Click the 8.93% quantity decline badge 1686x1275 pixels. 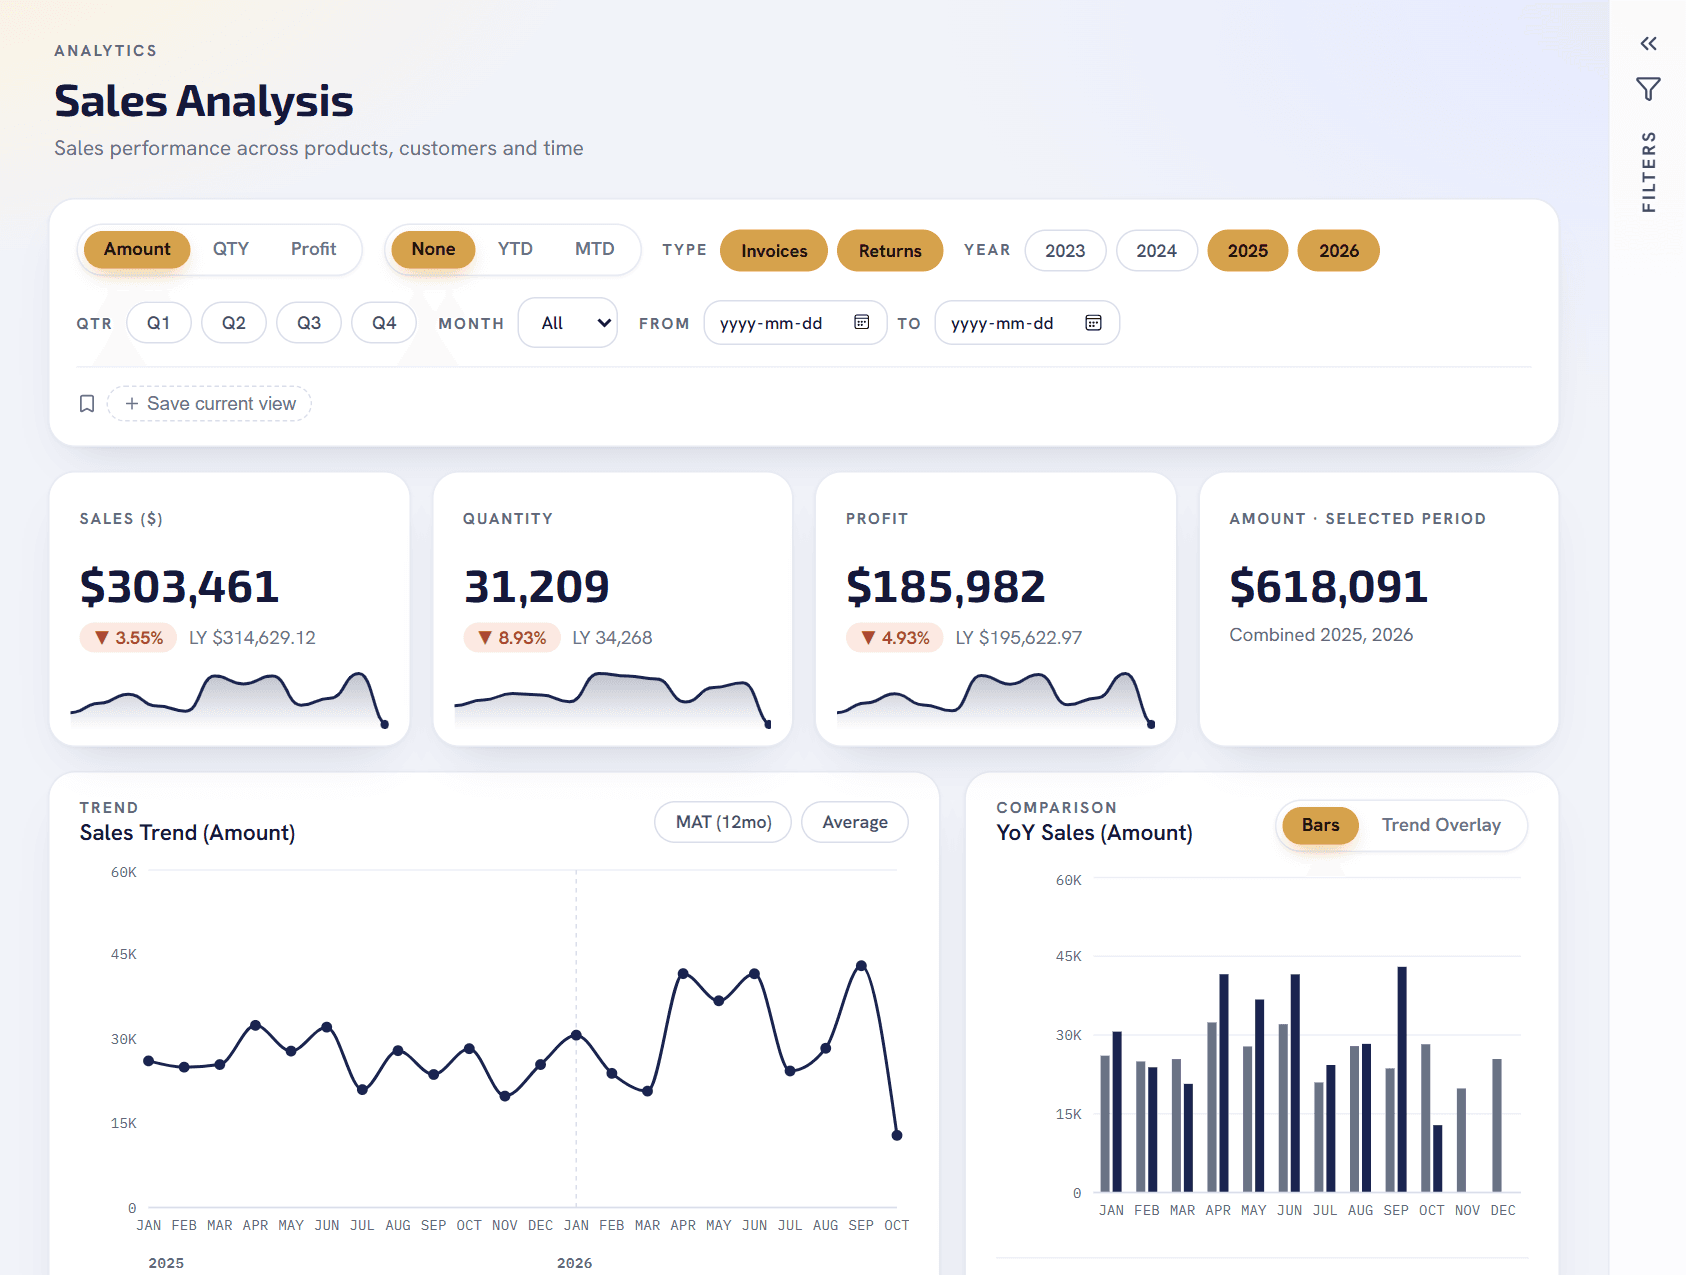pos(512,638)
